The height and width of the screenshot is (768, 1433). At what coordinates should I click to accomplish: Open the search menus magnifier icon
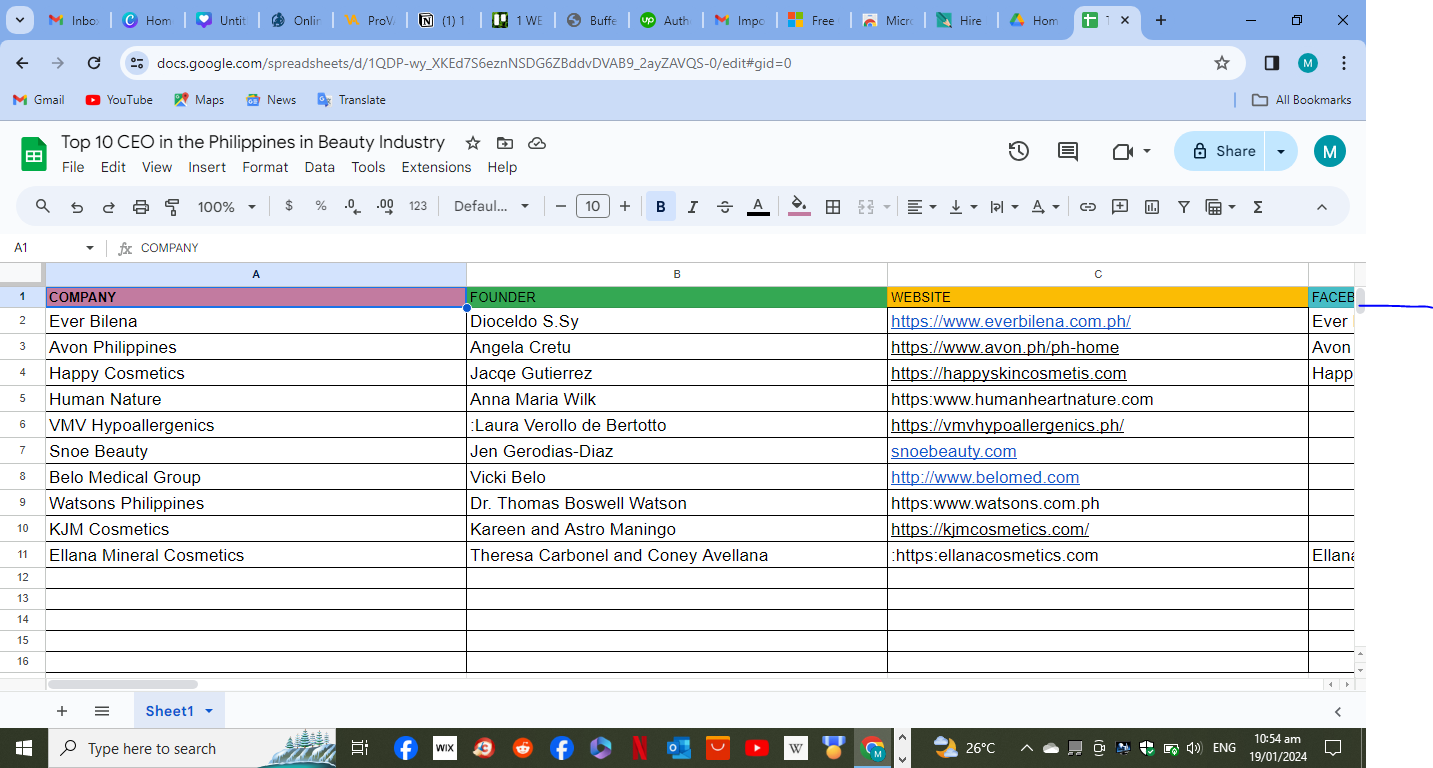click(x=43, y=206)
